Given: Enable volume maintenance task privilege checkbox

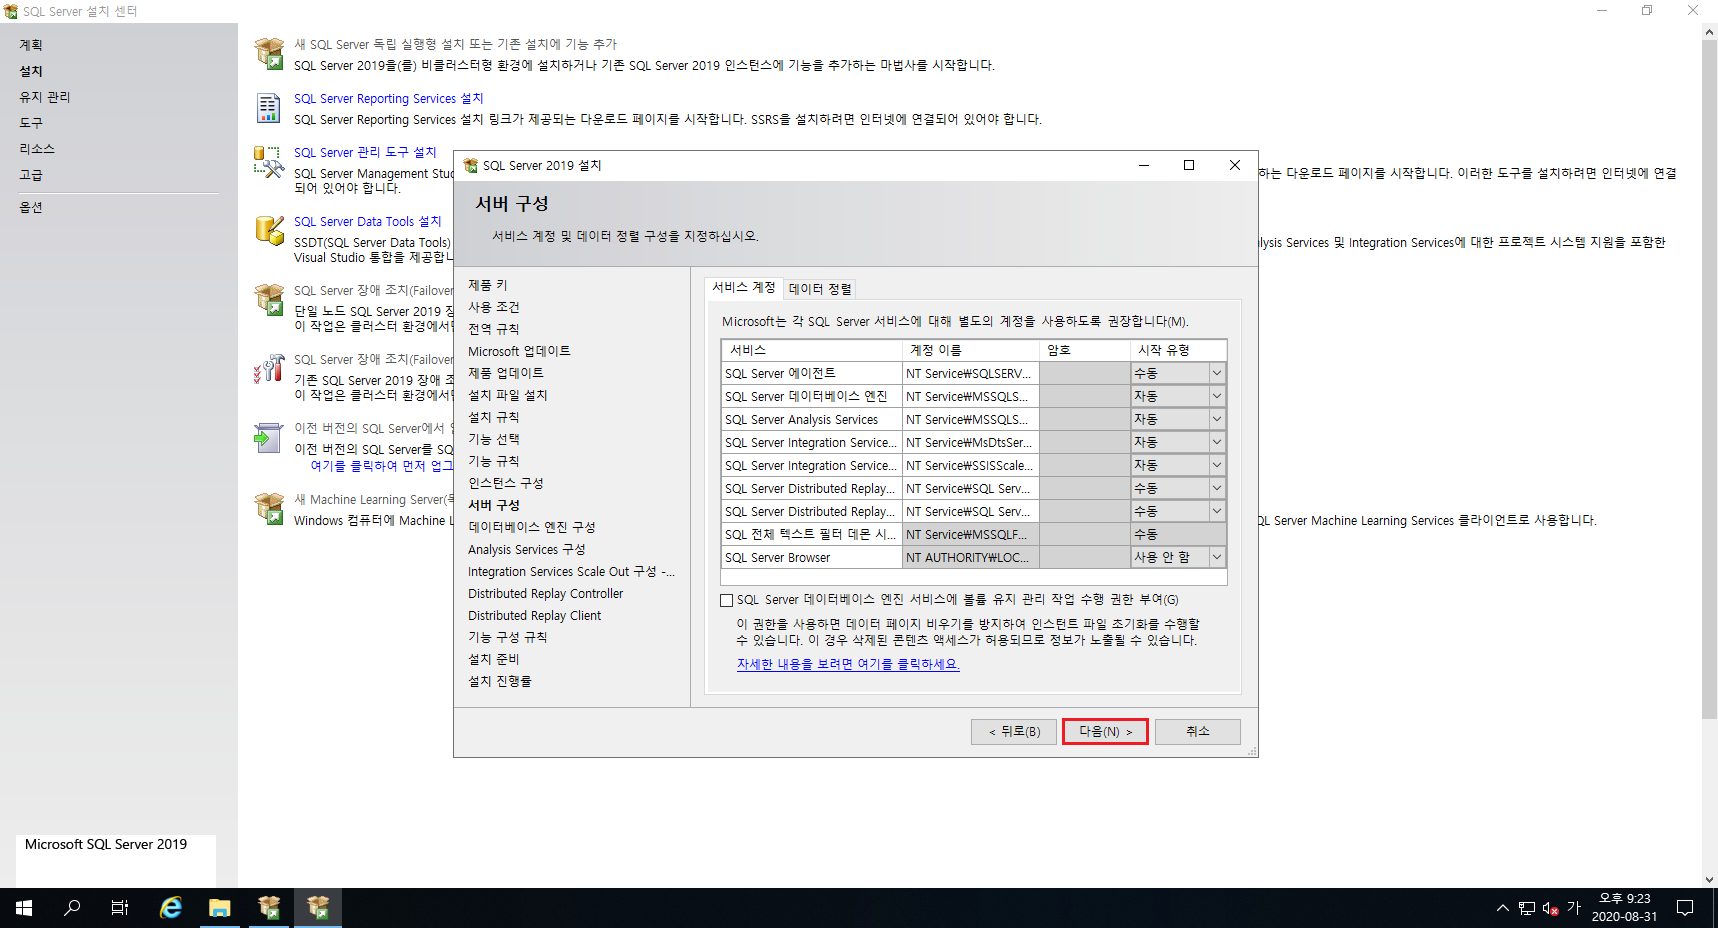Looking at the screenshot, I should coord(726,600).
